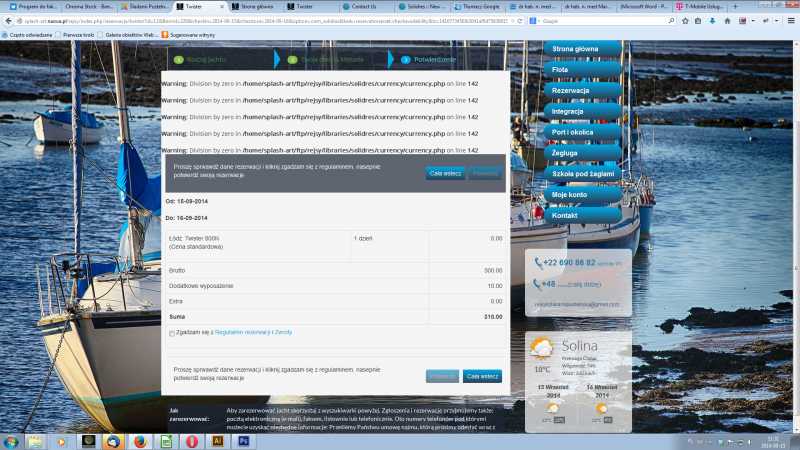
Task: Open Photoshop from the taskbar
Action: 243,441
